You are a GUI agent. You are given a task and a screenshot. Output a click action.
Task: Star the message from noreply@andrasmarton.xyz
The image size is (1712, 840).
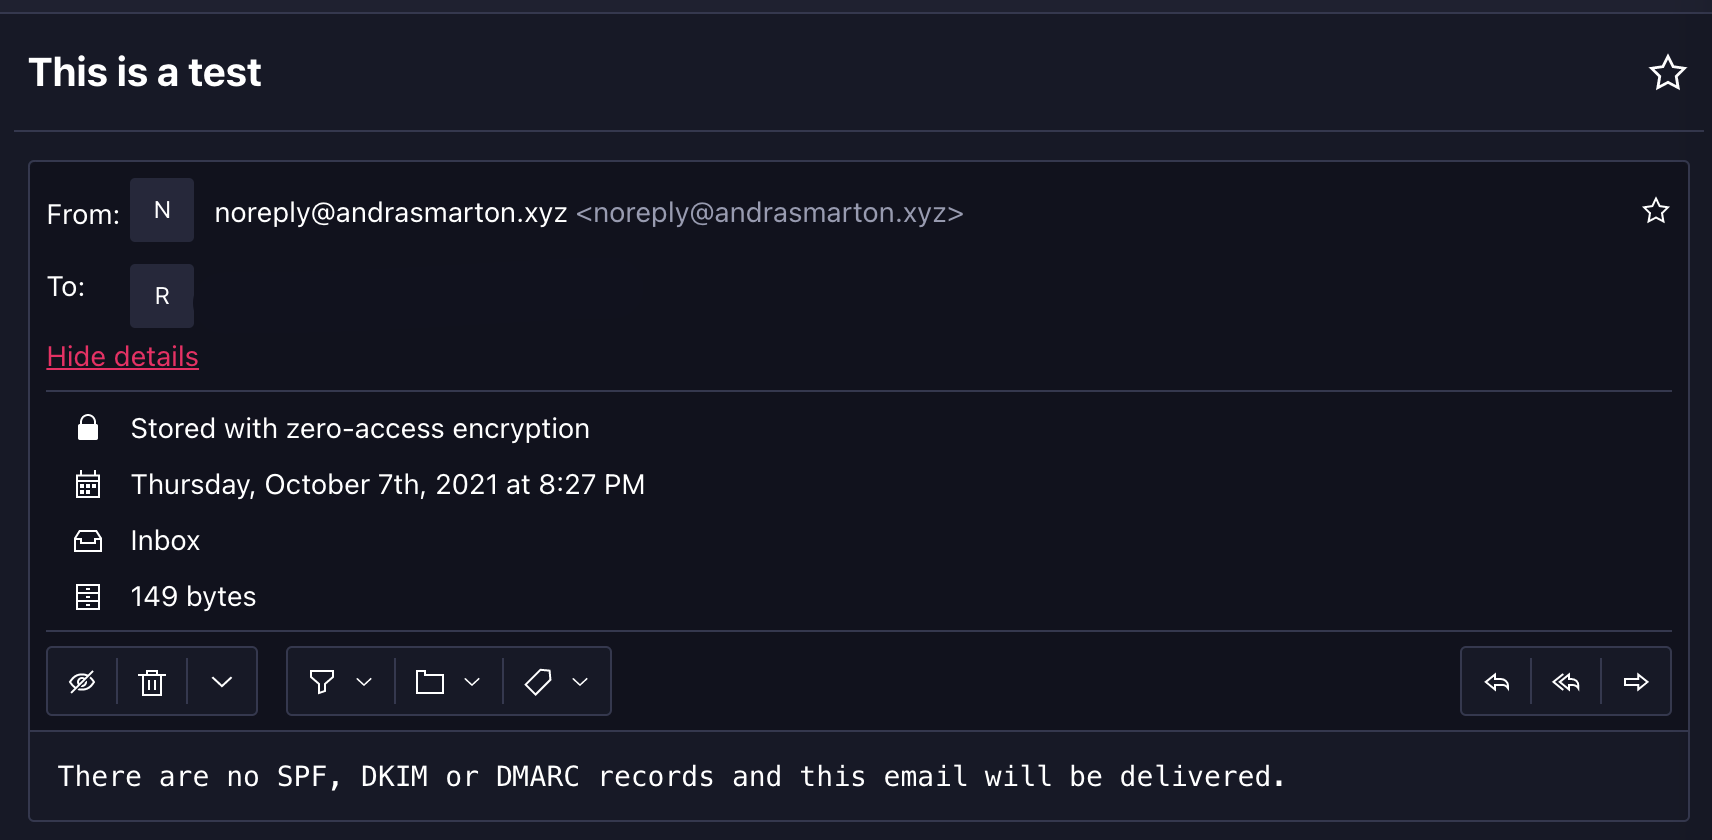[x=1655, y=211]
